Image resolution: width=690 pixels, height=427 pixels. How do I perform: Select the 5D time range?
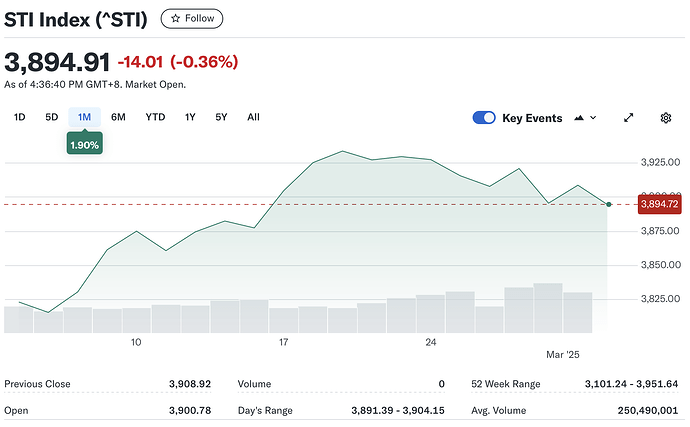click(x=51, y=117)
